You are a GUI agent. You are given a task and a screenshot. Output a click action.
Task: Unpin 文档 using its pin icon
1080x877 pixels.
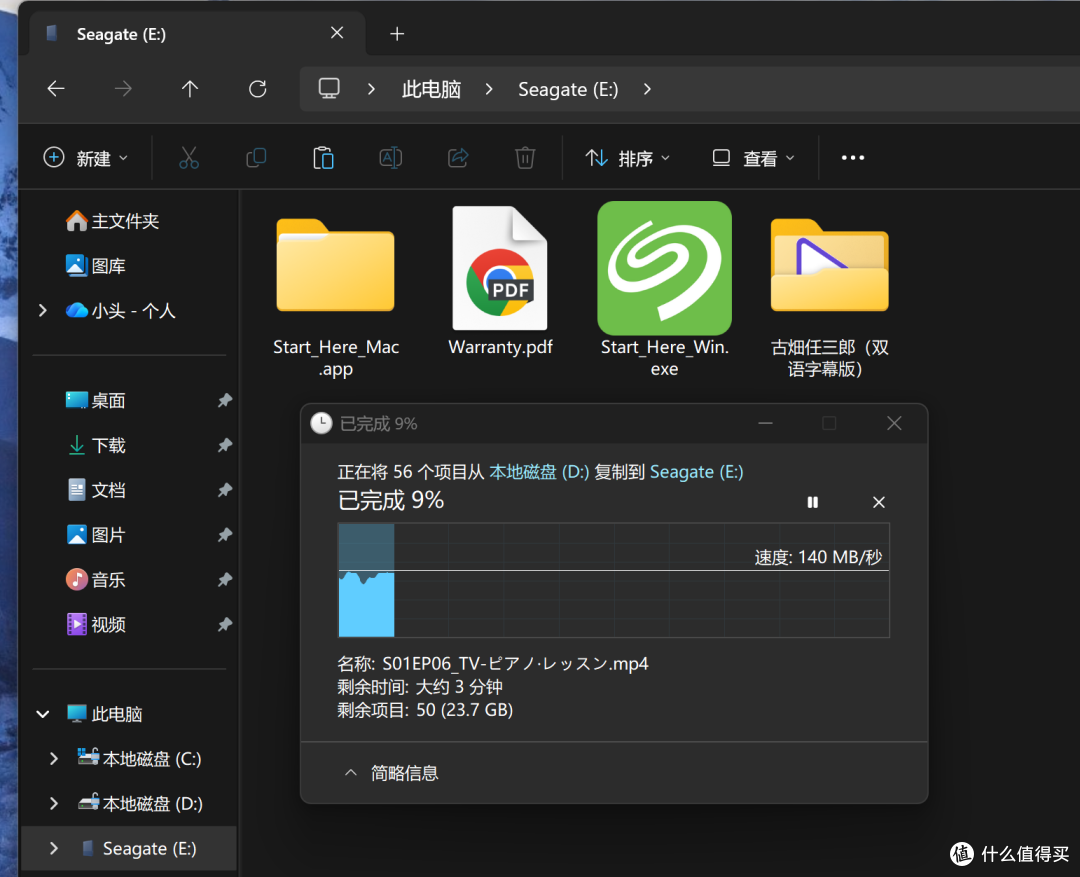click(225, 490)
